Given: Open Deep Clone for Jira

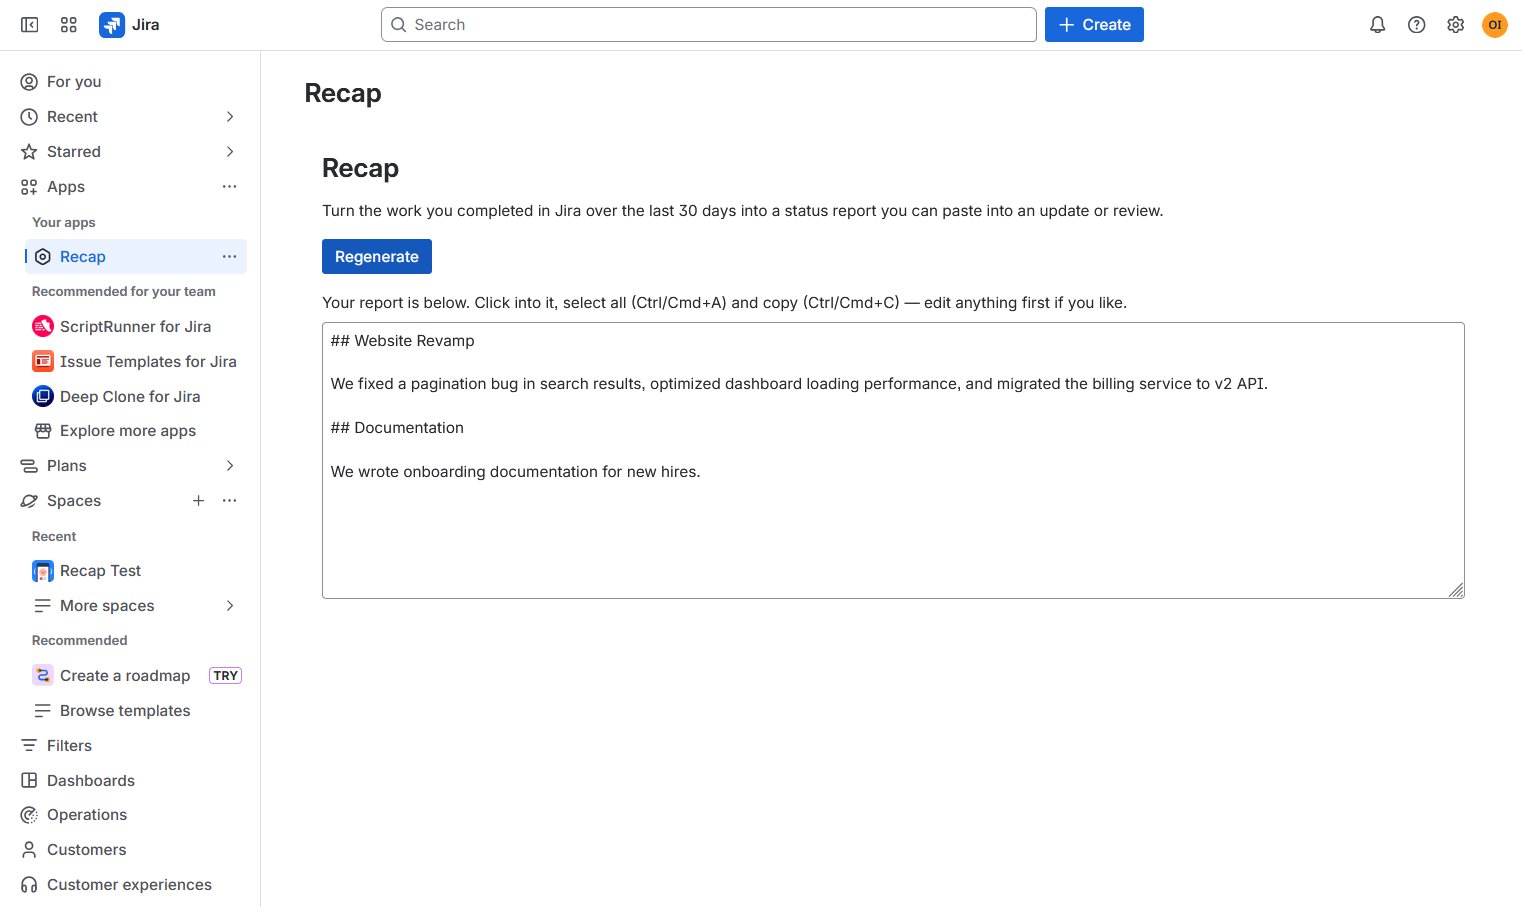Looking at the screenshot, I should (136, 397).
